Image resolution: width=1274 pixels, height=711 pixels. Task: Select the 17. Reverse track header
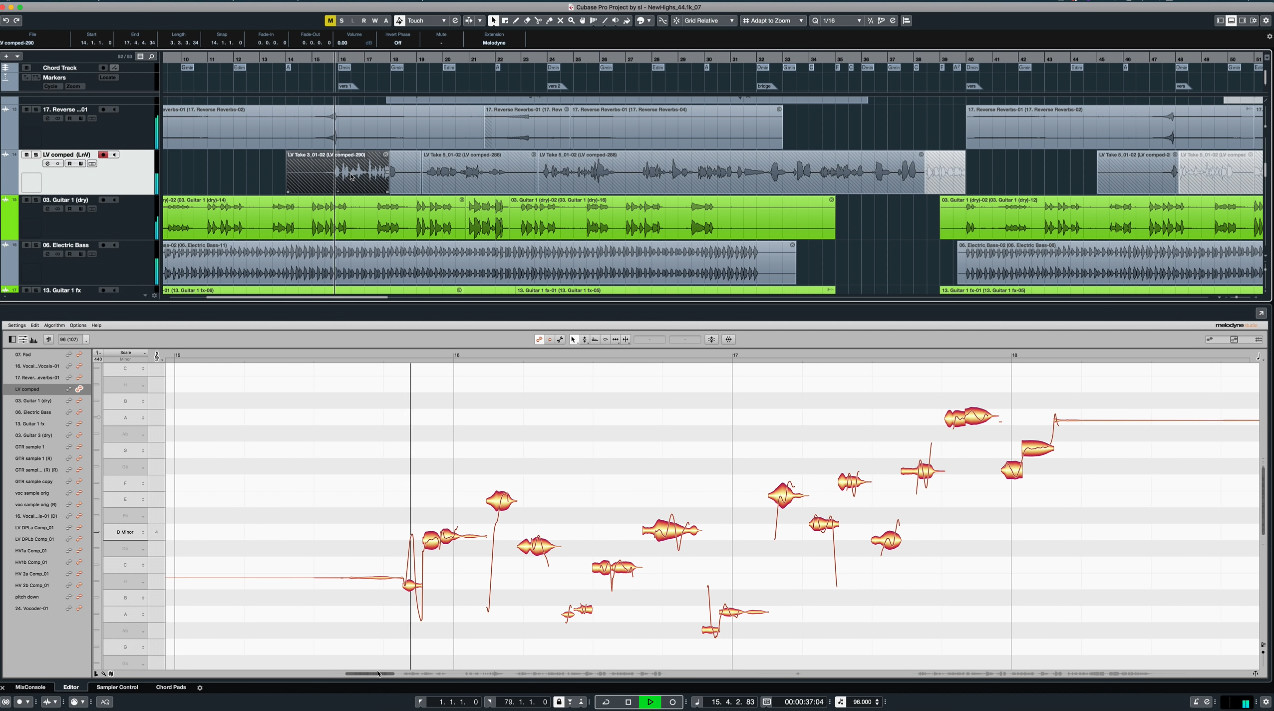coord(65,109)
